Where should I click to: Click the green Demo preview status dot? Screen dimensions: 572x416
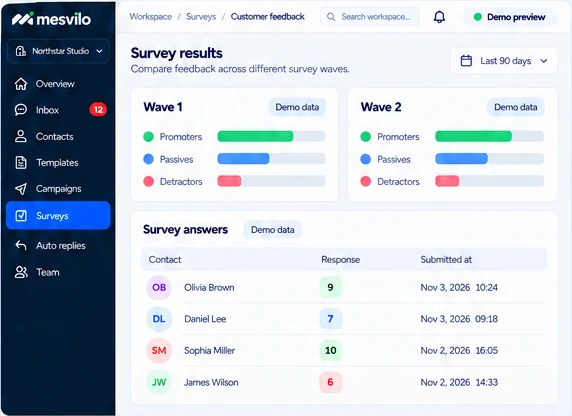[x=478, y=17]
